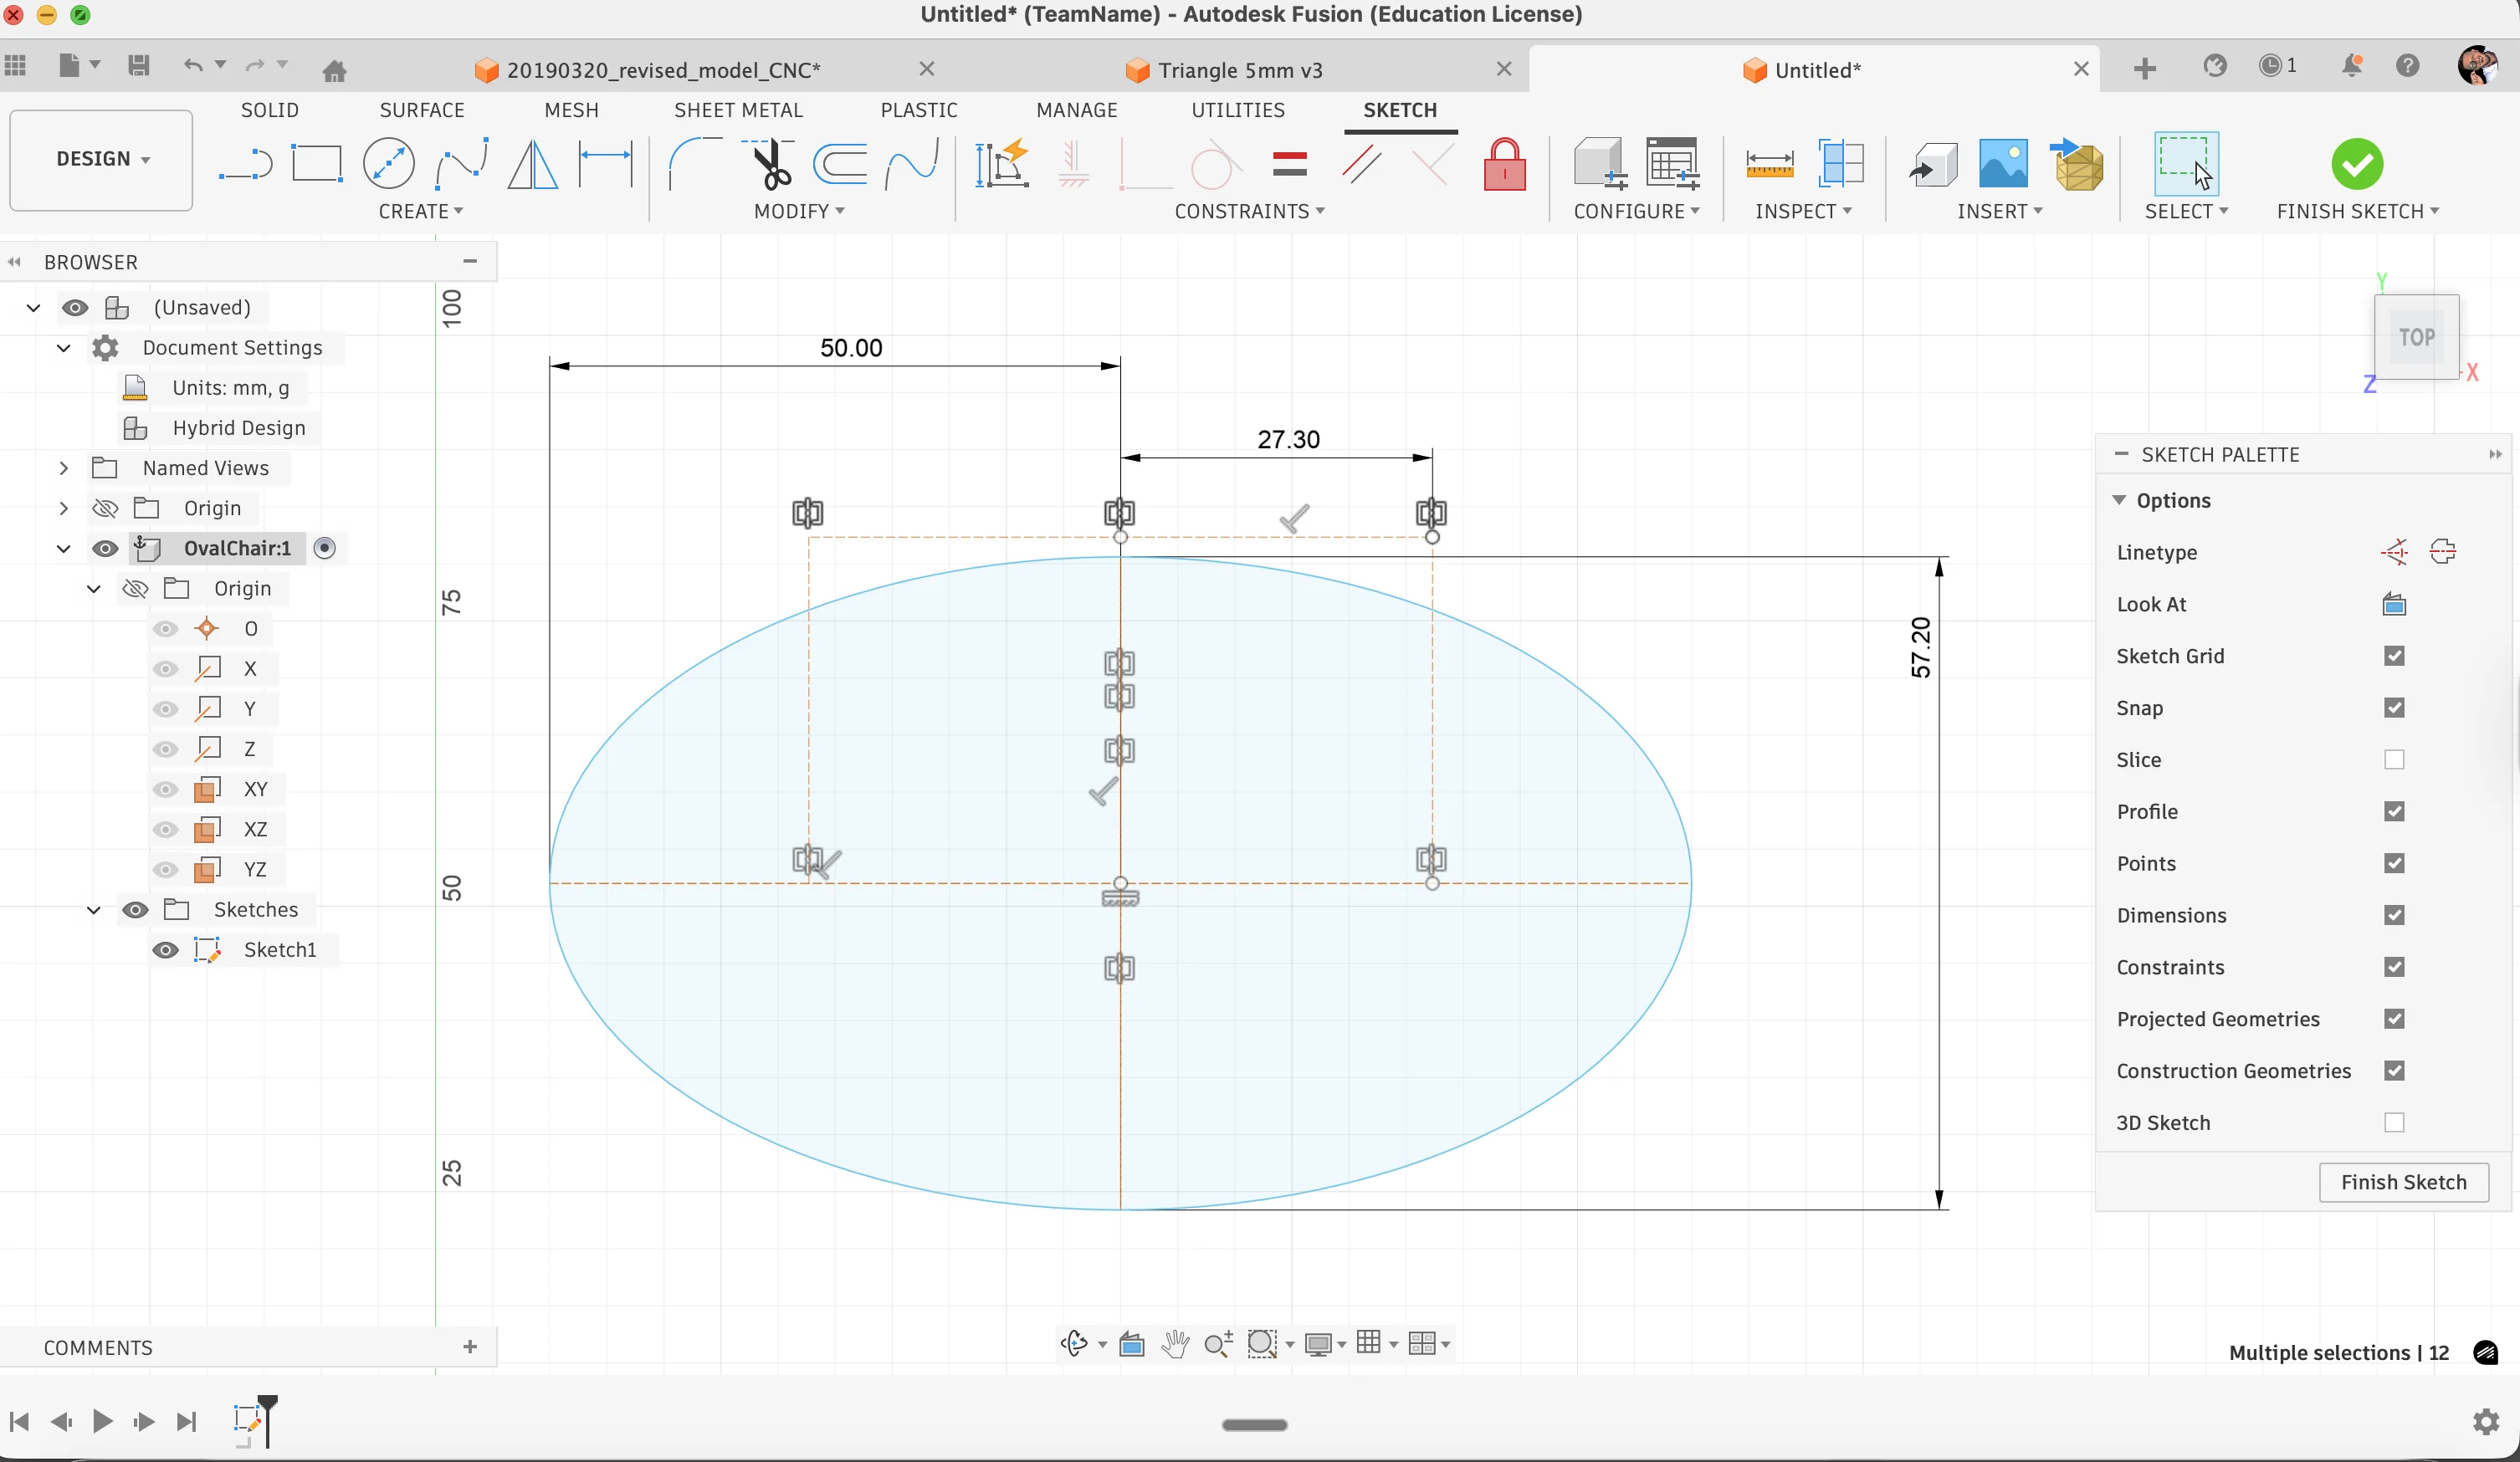Expand the Named Views tree item
Screen dimensions: 2520x1462
pyautogui.click(x=64, y=467)
